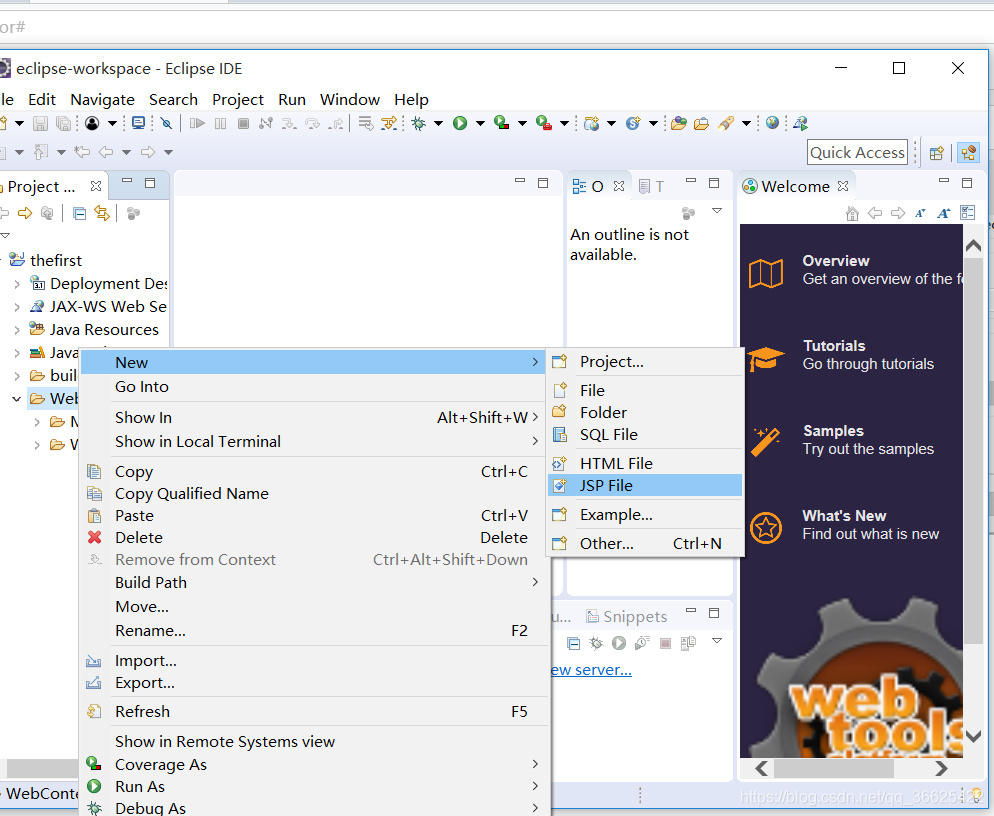Viewport: 994px width, 816px height.
Task: Open the Outline view menu triangle
Action: pyautogui.click(x=717, y=210)
